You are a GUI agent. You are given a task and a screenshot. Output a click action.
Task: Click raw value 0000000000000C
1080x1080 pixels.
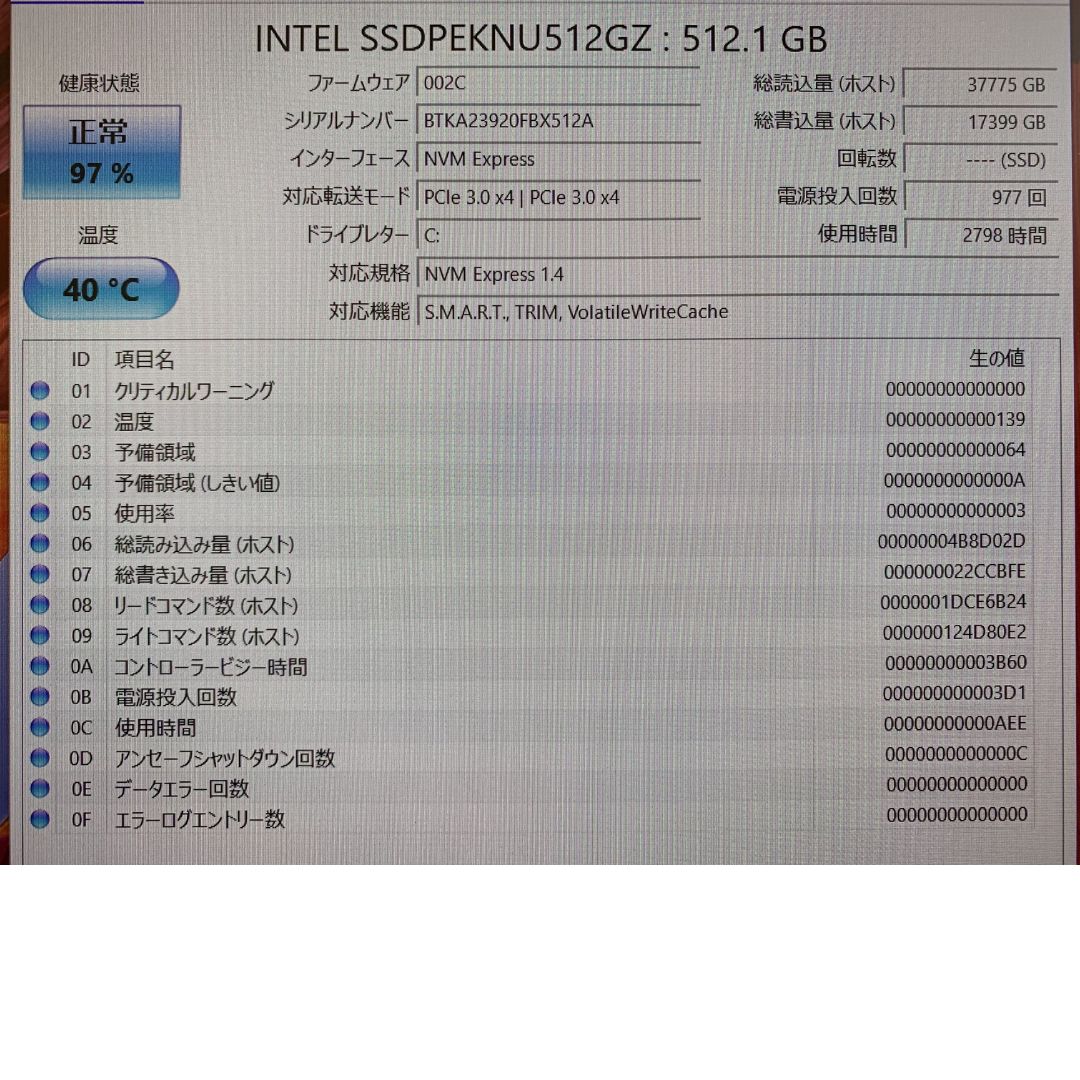click(956, 754)
